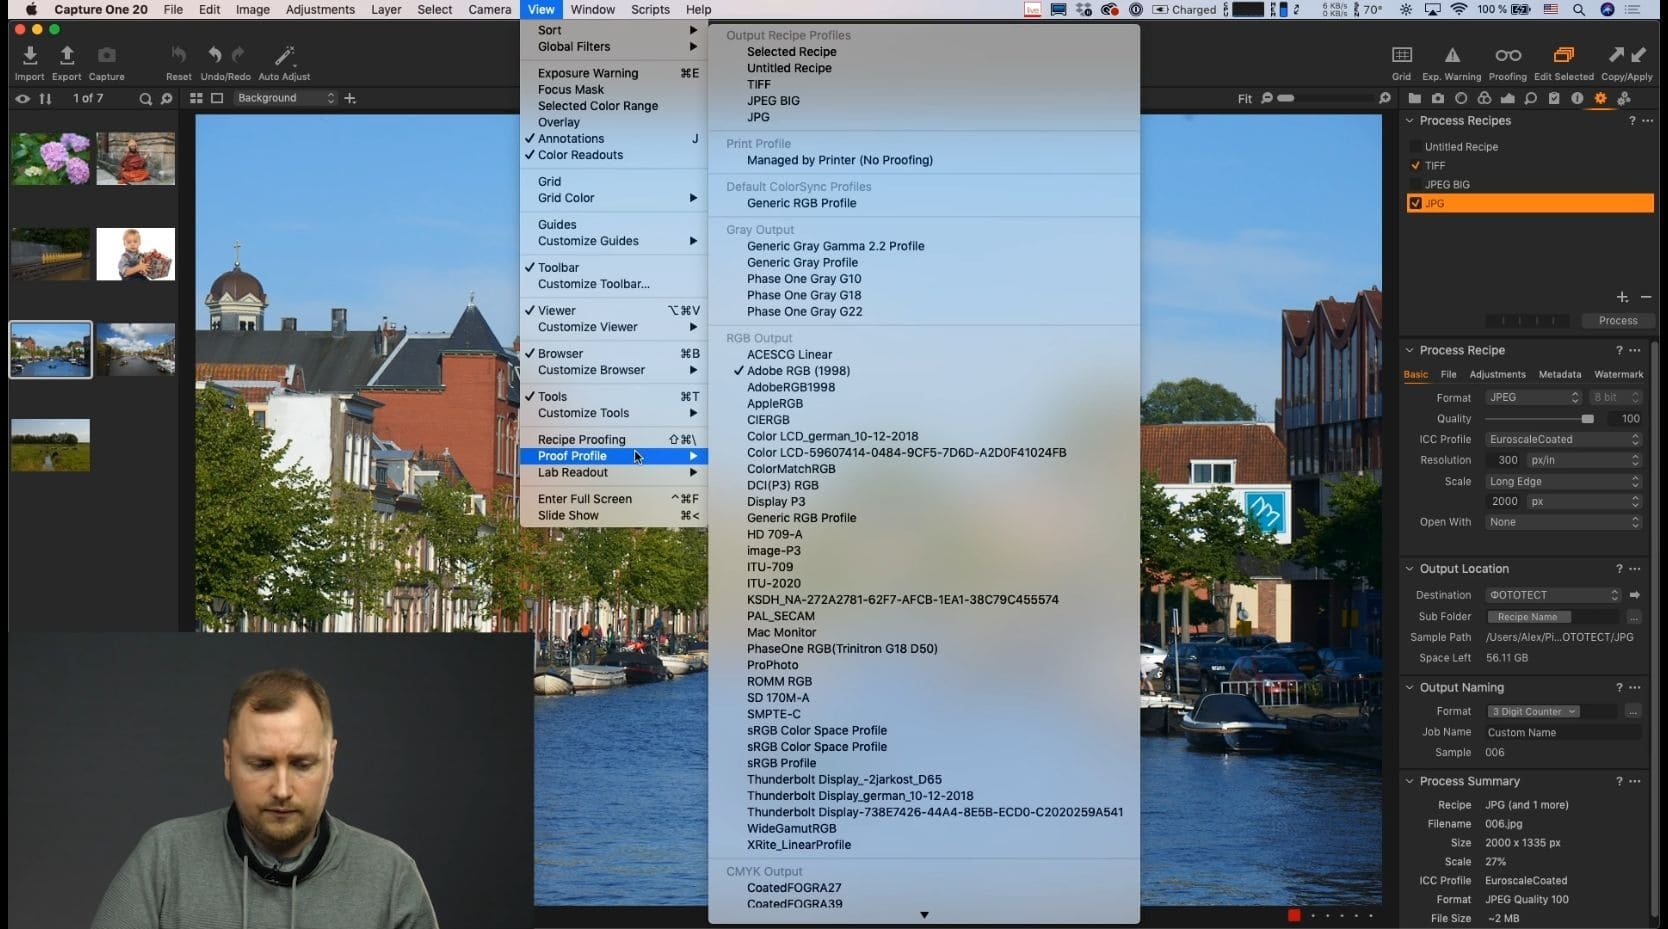Uncheck the TIFF recipe checkbox
The height and width of the screenshot is (929, 1668).
point(1415,166)
